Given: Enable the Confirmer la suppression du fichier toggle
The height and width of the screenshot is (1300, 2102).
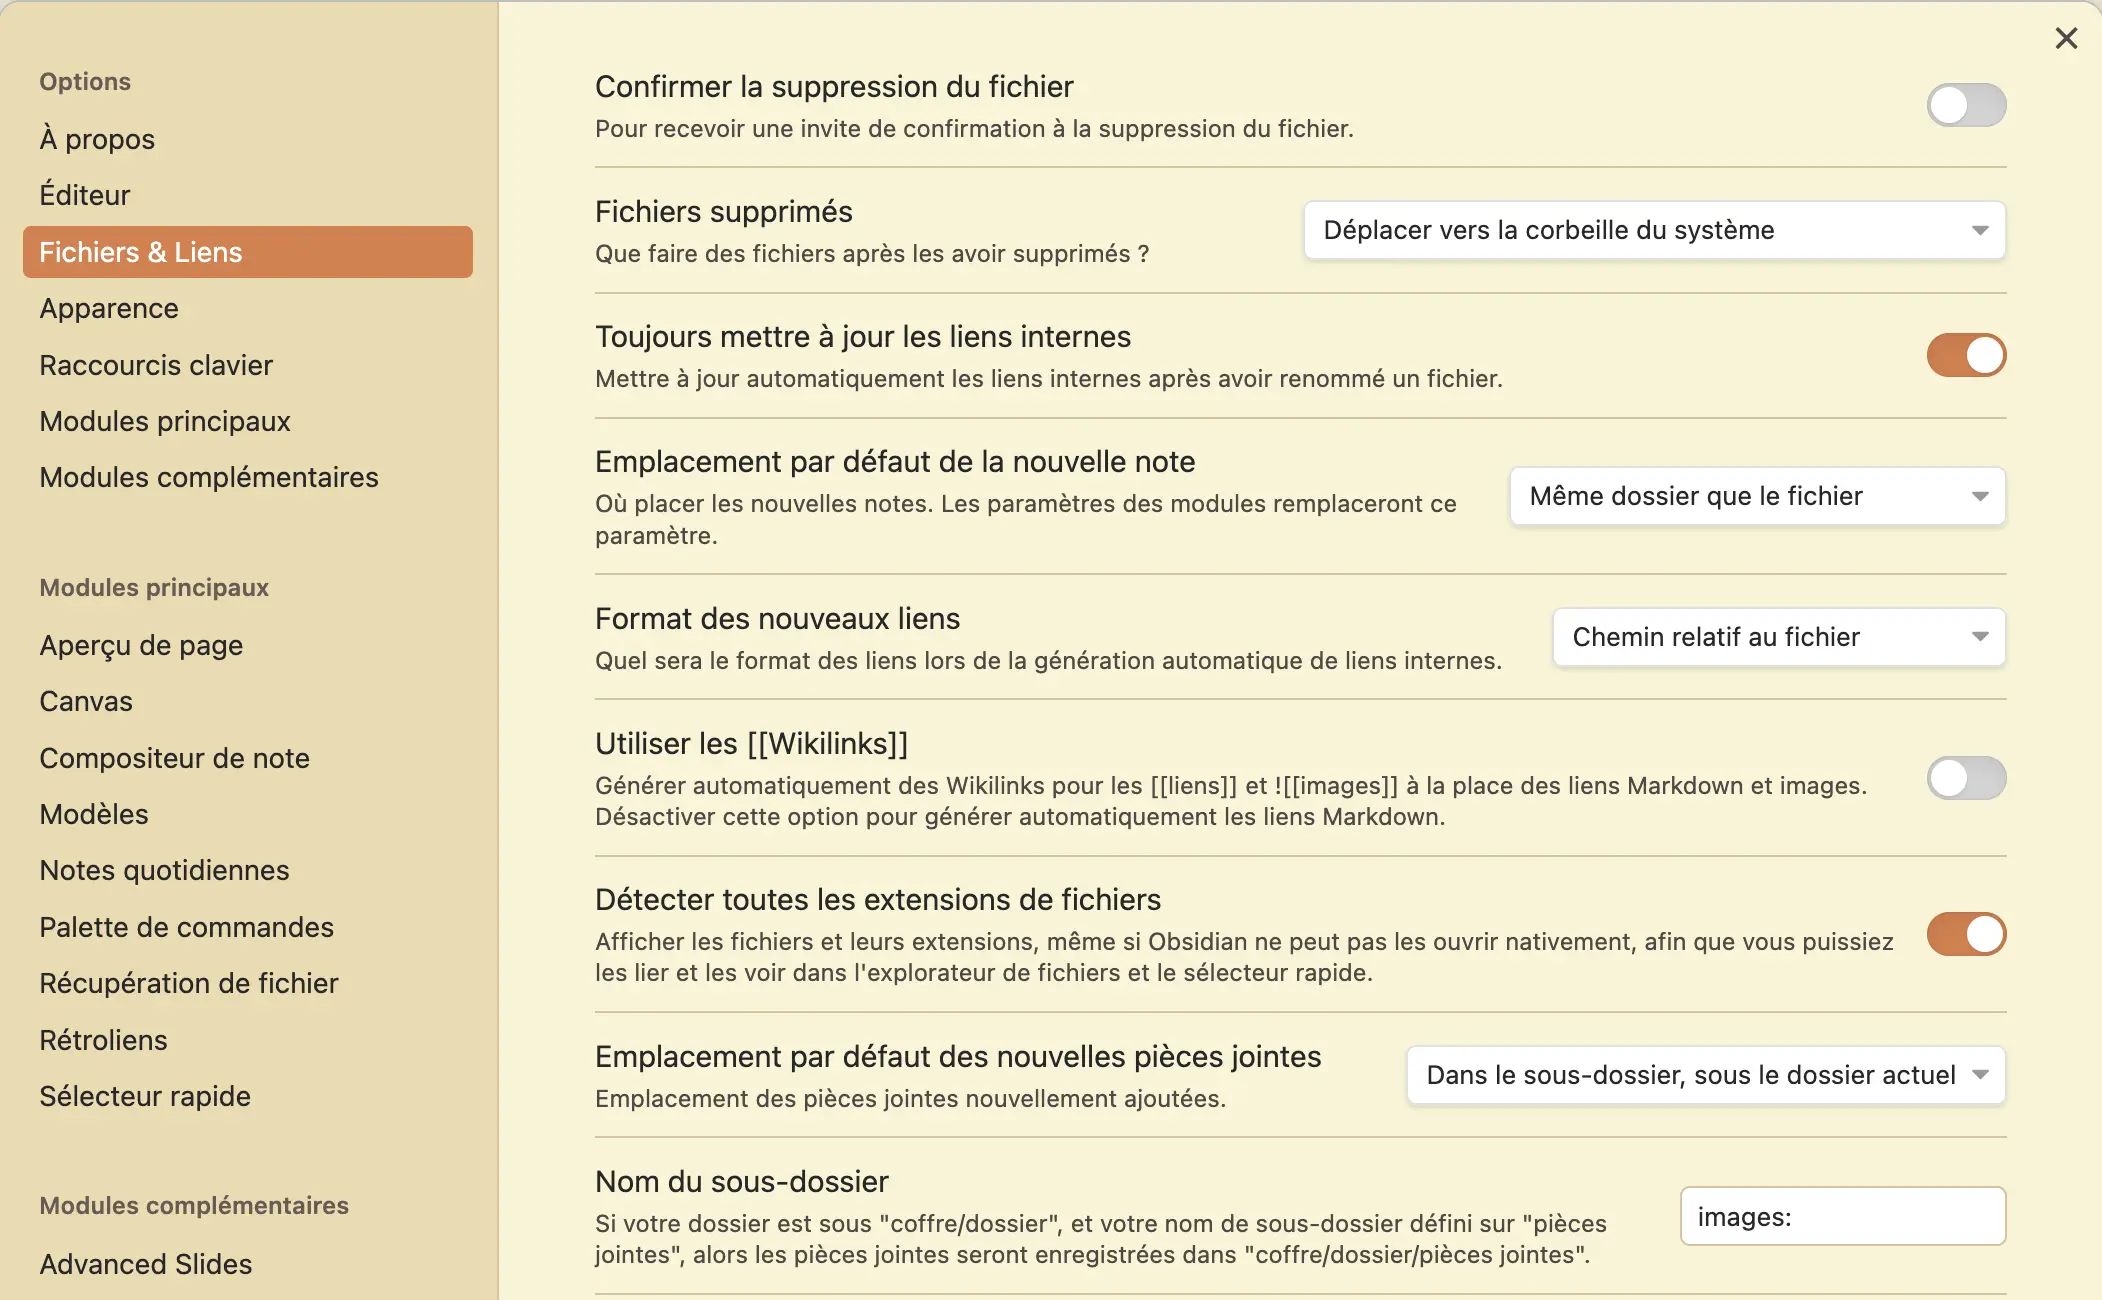Looking at the screenshot, I should pos(1965,105).
